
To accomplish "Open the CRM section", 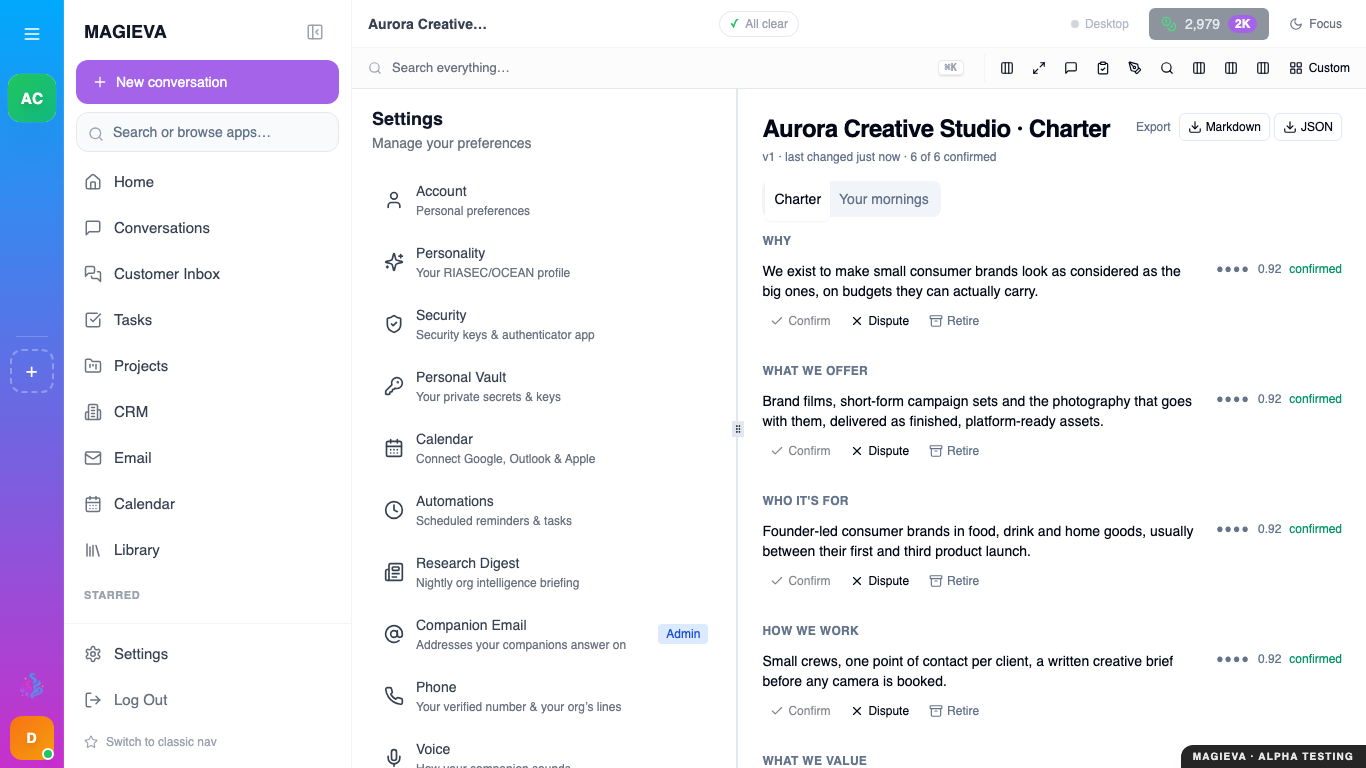I will [x=207, y=412].
